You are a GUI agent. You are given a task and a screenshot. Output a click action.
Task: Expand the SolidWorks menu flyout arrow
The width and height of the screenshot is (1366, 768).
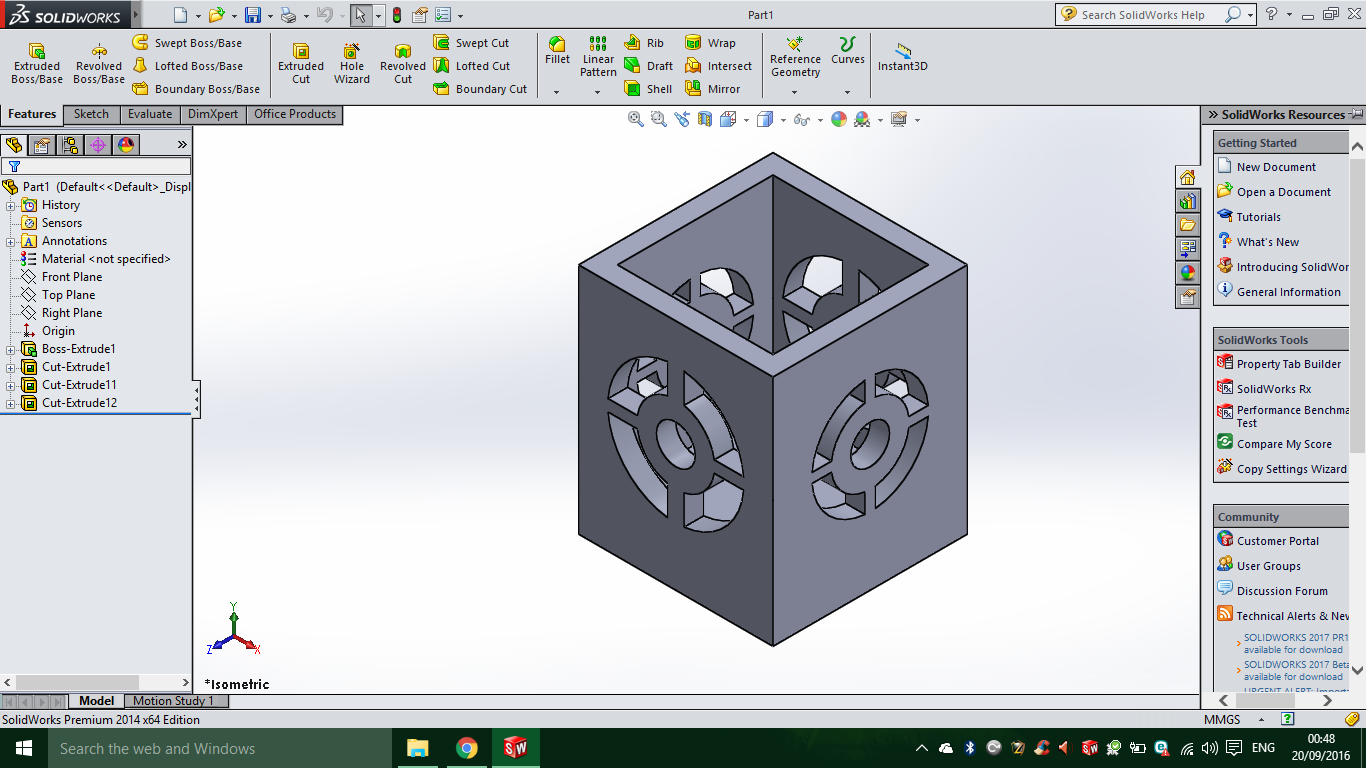tap(137, 15)
